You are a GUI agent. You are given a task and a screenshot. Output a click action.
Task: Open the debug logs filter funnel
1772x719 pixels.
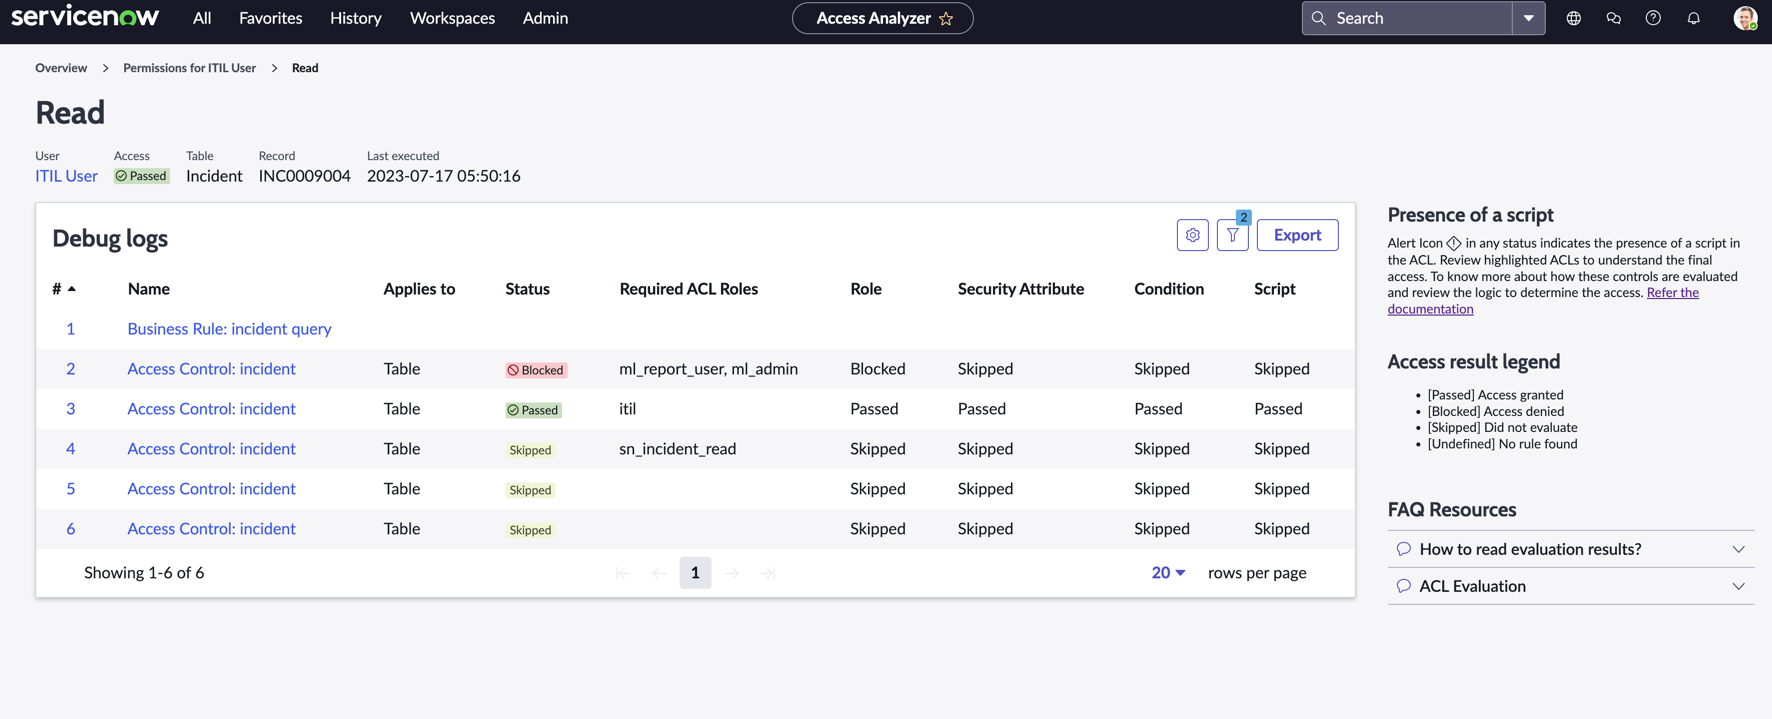[x=1233, y=235]
